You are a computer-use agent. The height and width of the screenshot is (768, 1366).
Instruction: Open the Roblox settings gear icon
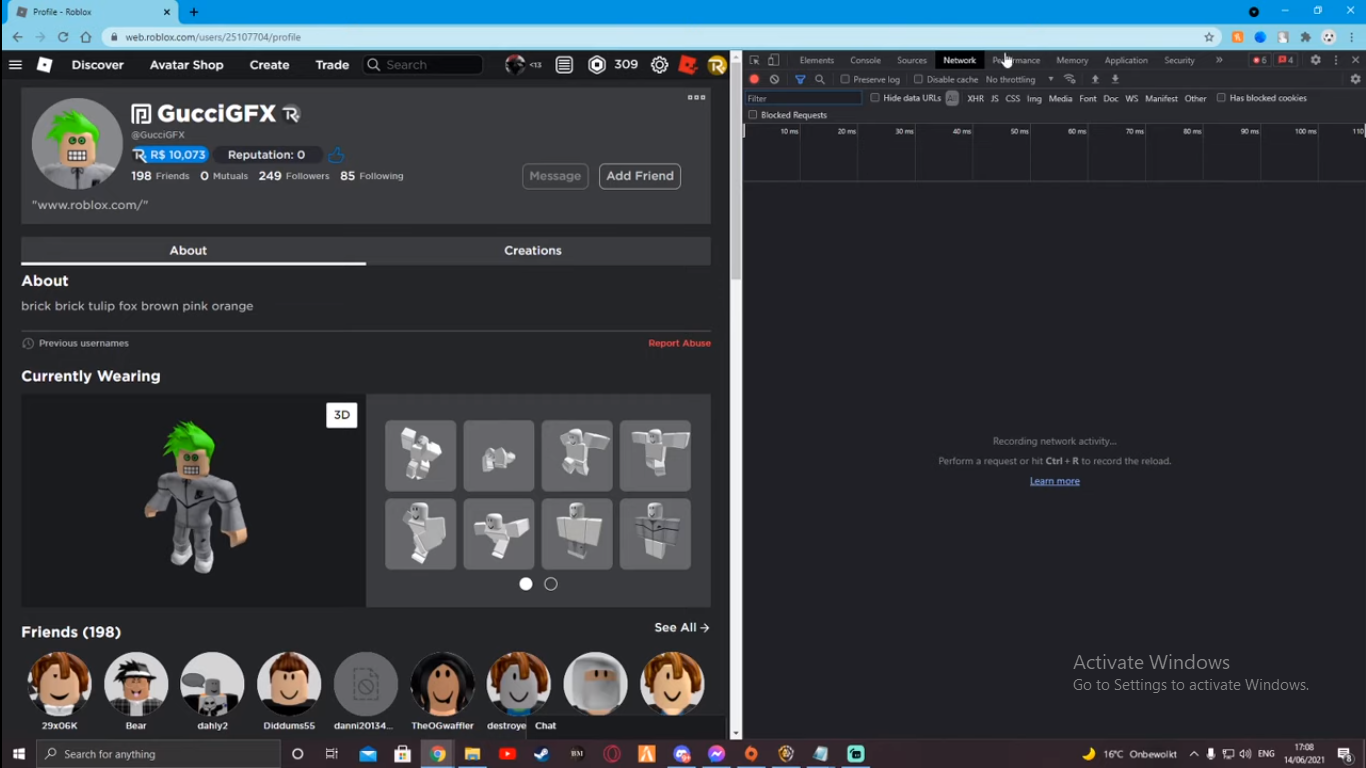659,65
